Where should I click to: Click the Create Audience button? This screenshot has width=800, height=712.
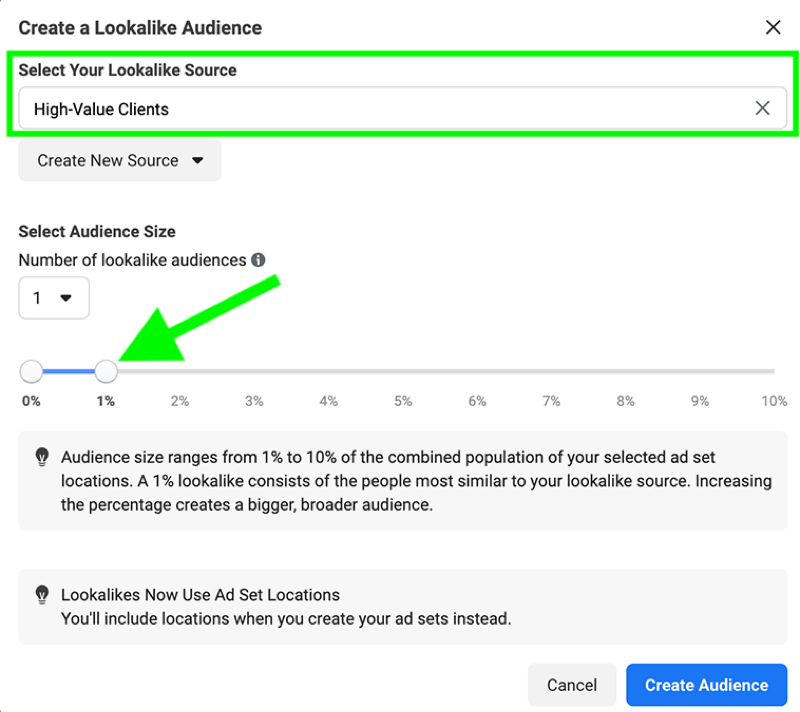707,684
